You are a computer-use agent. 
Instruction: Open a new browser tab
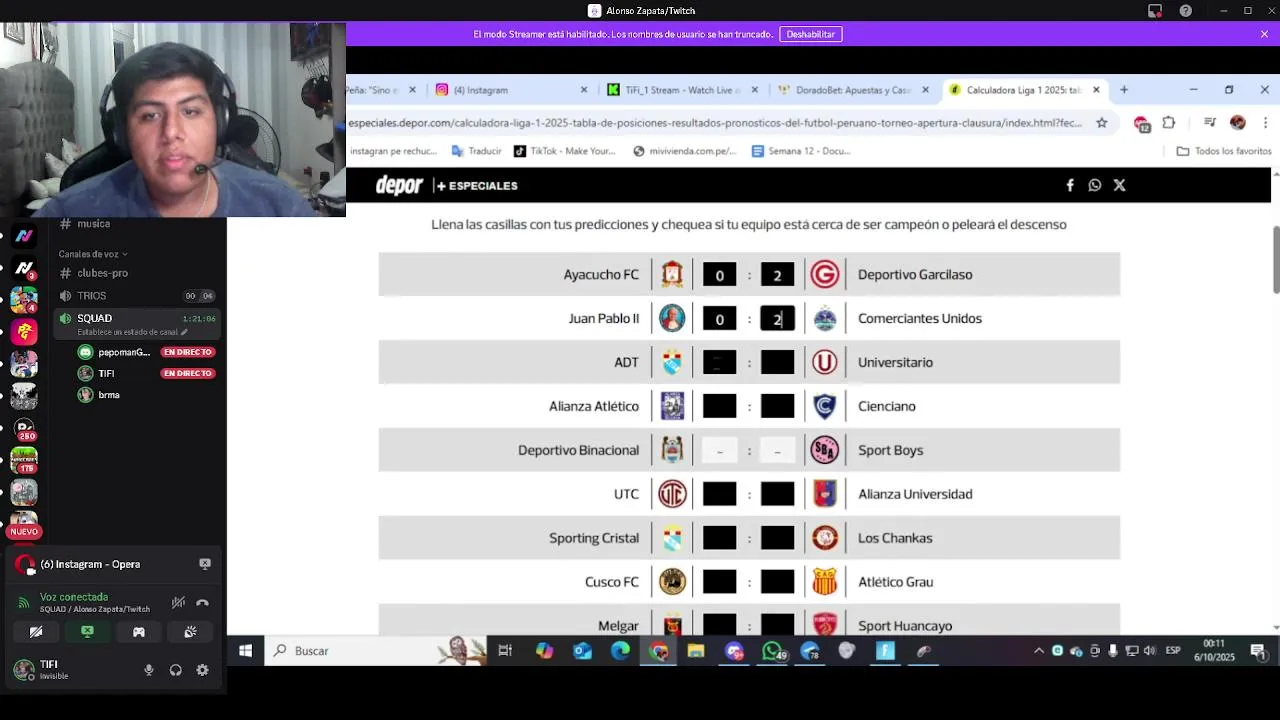pos(1124,90)
